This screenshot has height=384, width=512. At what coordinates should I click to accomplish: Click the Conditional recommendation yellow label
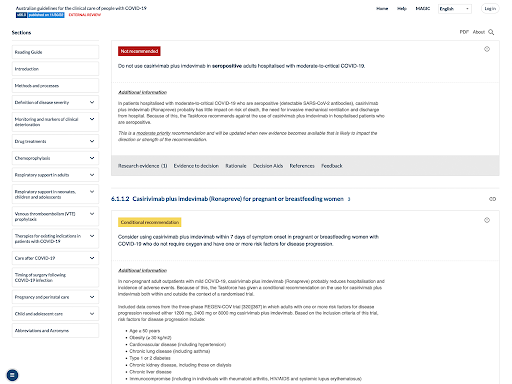pos(150,222)
